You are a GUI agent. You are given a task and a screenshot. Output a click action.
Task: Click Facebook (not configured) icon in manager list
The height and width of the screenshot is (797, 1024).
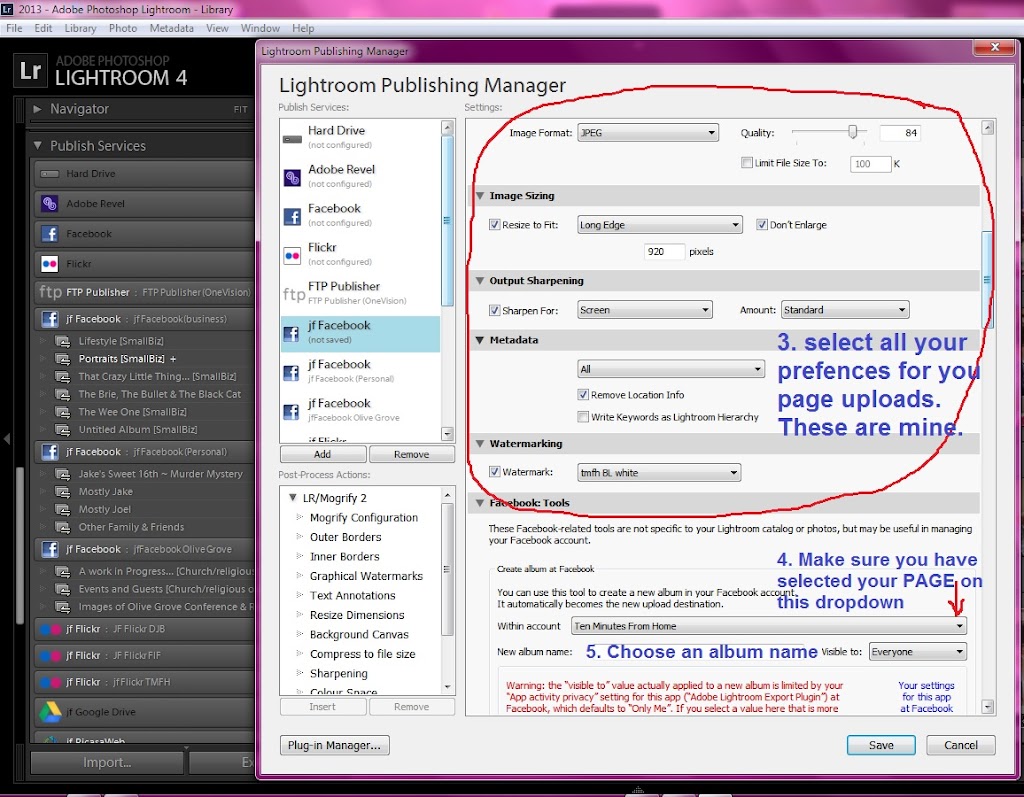(x=292, y=216)
